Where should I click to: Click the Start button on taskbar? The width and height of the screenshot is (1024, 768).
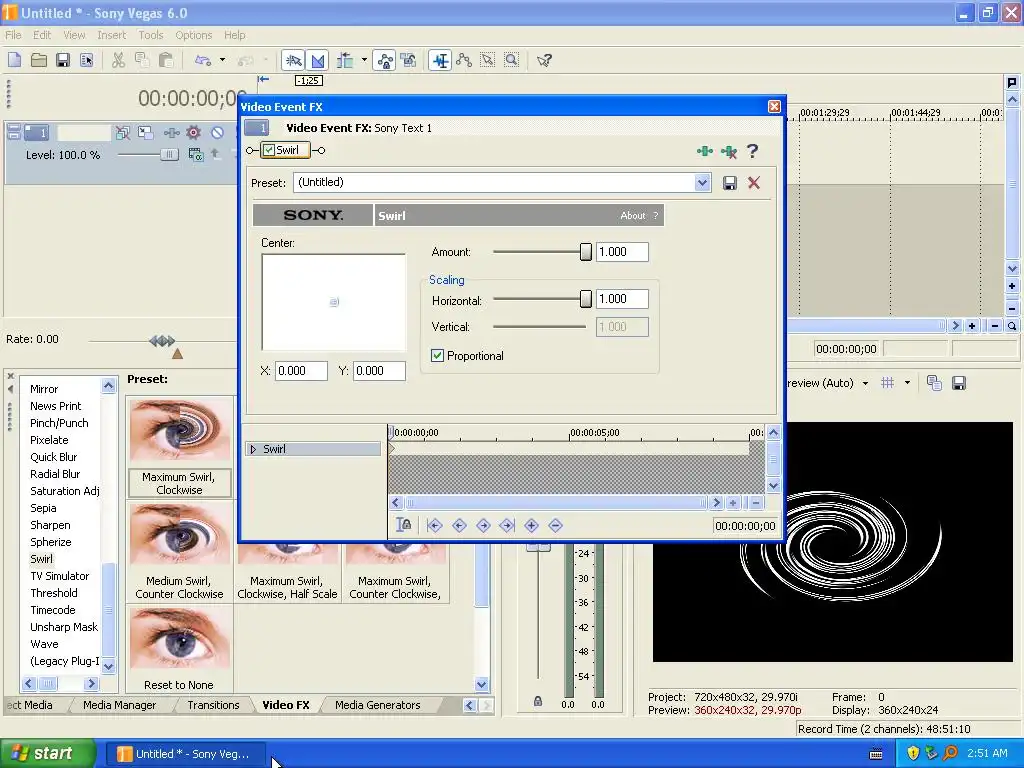pos(47,754)
